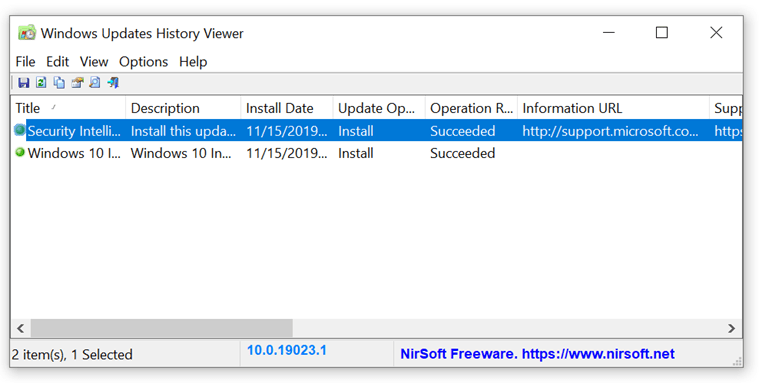The height and width of the screenshot is (383, 759).
Task: Click the globe icon of Security Intelligence row
Action: 20,130
